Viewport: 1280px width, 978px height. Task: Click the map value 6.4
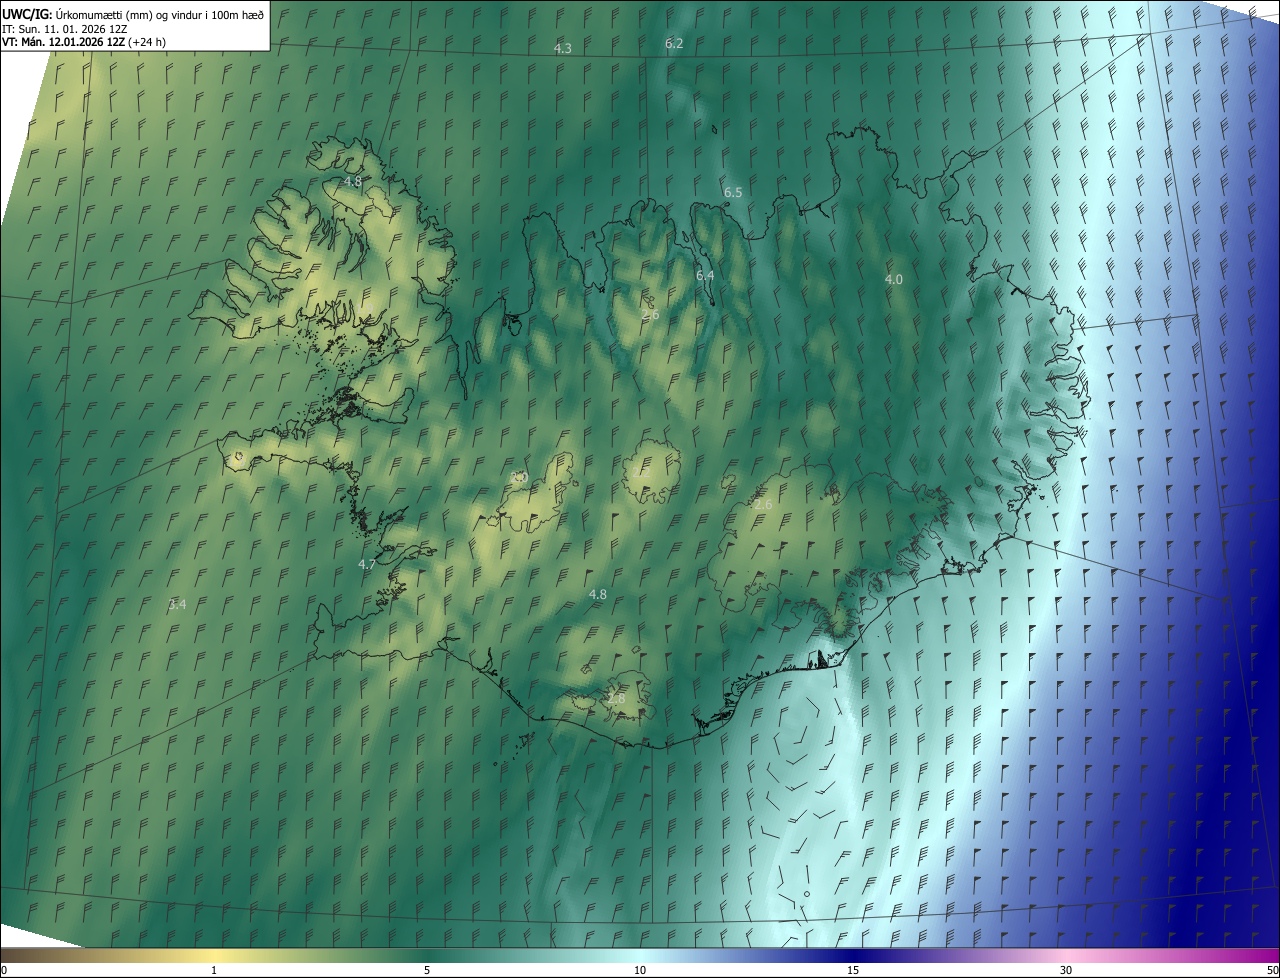pyautogui.click(x=705, y=275)
